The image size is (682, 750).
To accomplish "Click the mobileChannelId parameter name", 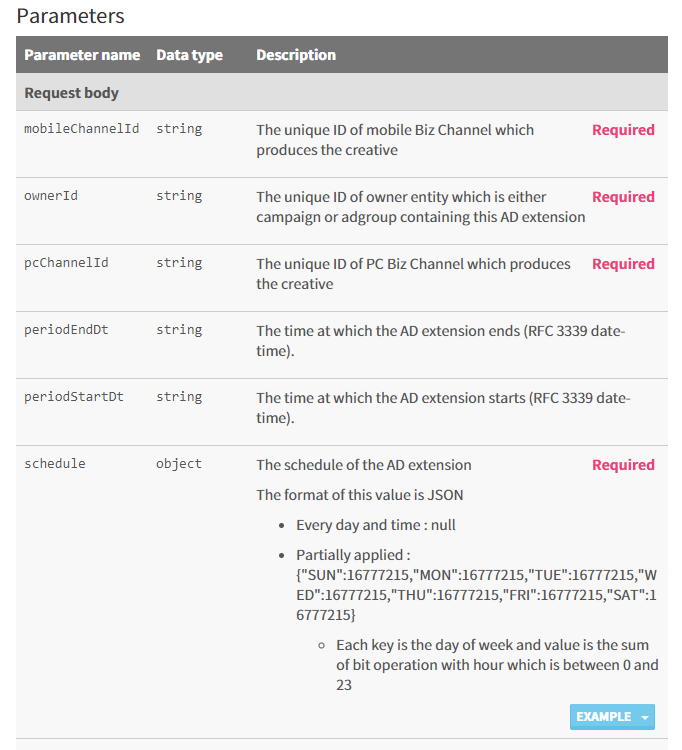I will click(82, 129).
